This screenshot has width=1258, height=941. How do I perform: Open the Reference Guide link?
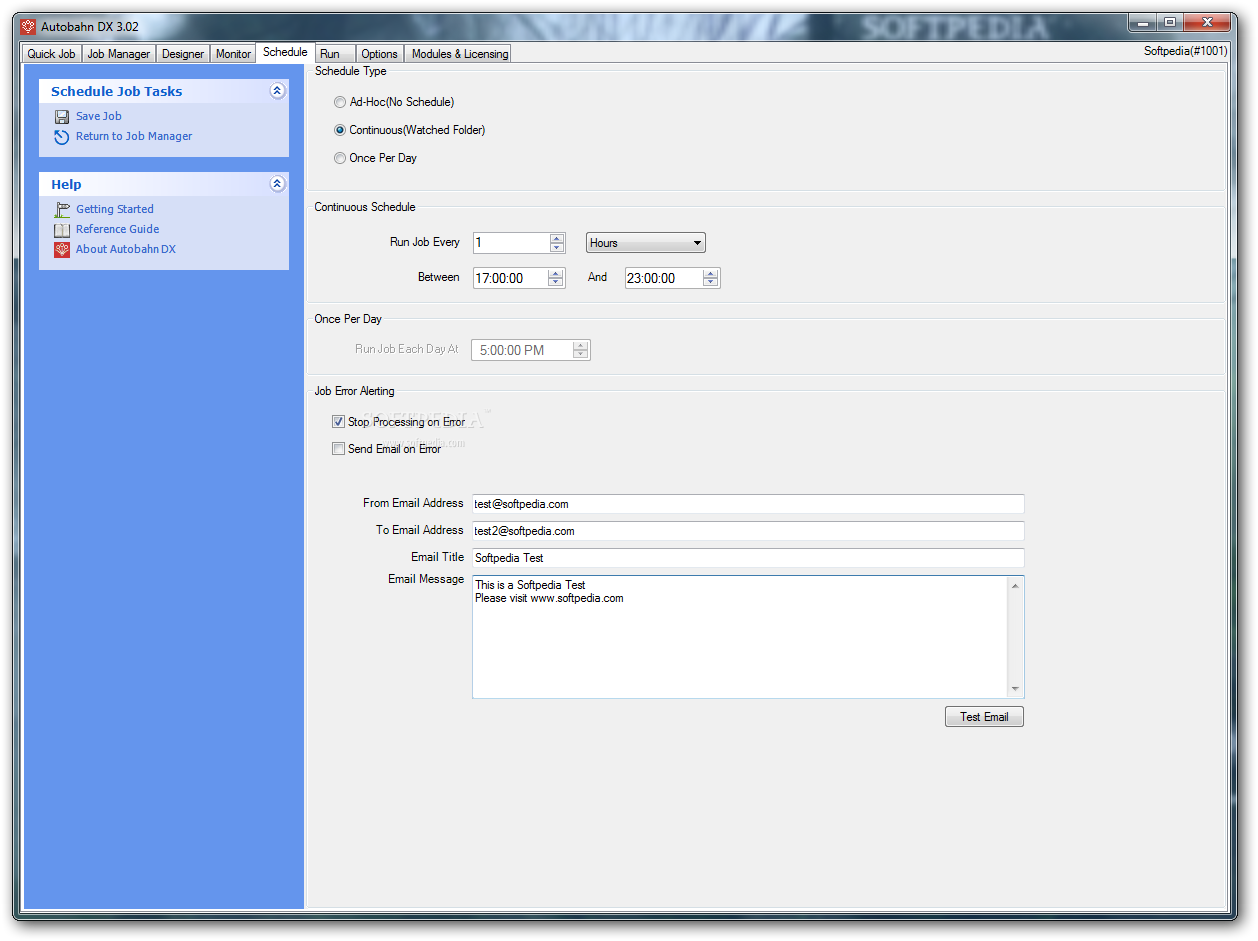point(118,229)
